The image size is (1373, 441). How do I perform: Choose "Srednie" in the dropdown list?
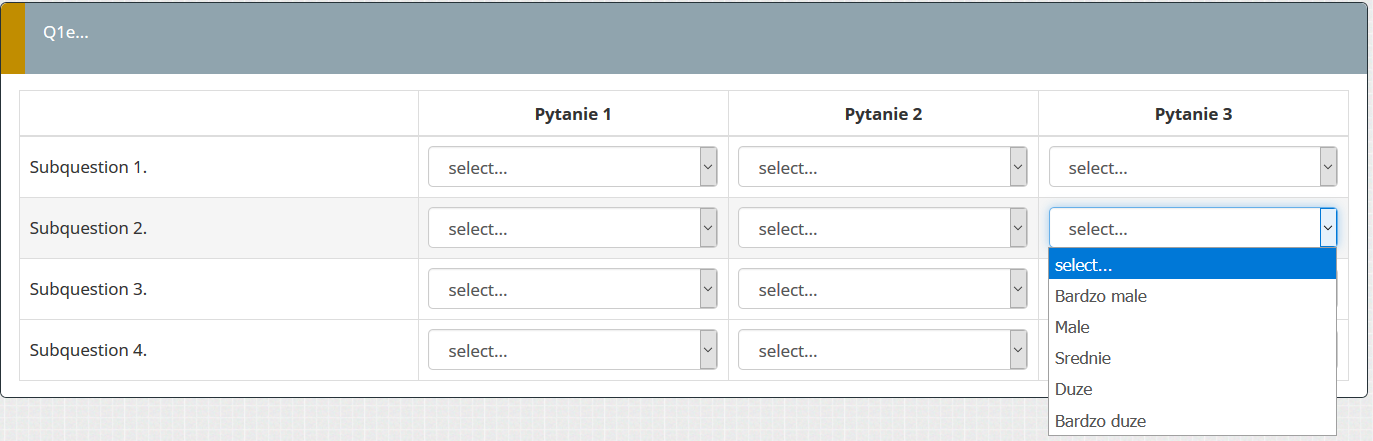tap(1191, 358)
